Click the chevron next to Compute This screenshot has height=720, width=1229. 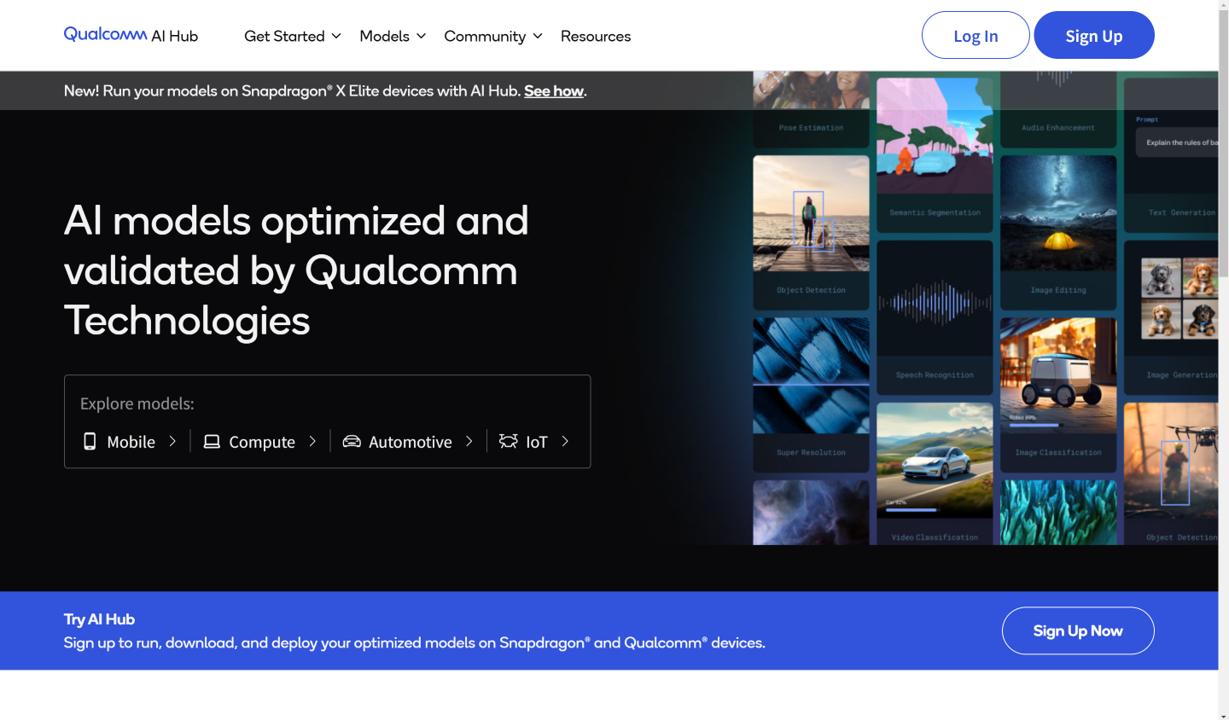(312, 441)
